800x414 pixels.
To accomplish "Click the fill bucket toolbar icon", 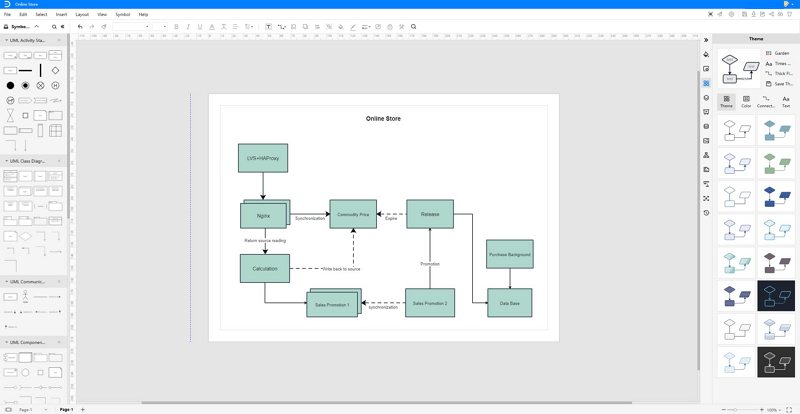I will click(x=341, y=27).
